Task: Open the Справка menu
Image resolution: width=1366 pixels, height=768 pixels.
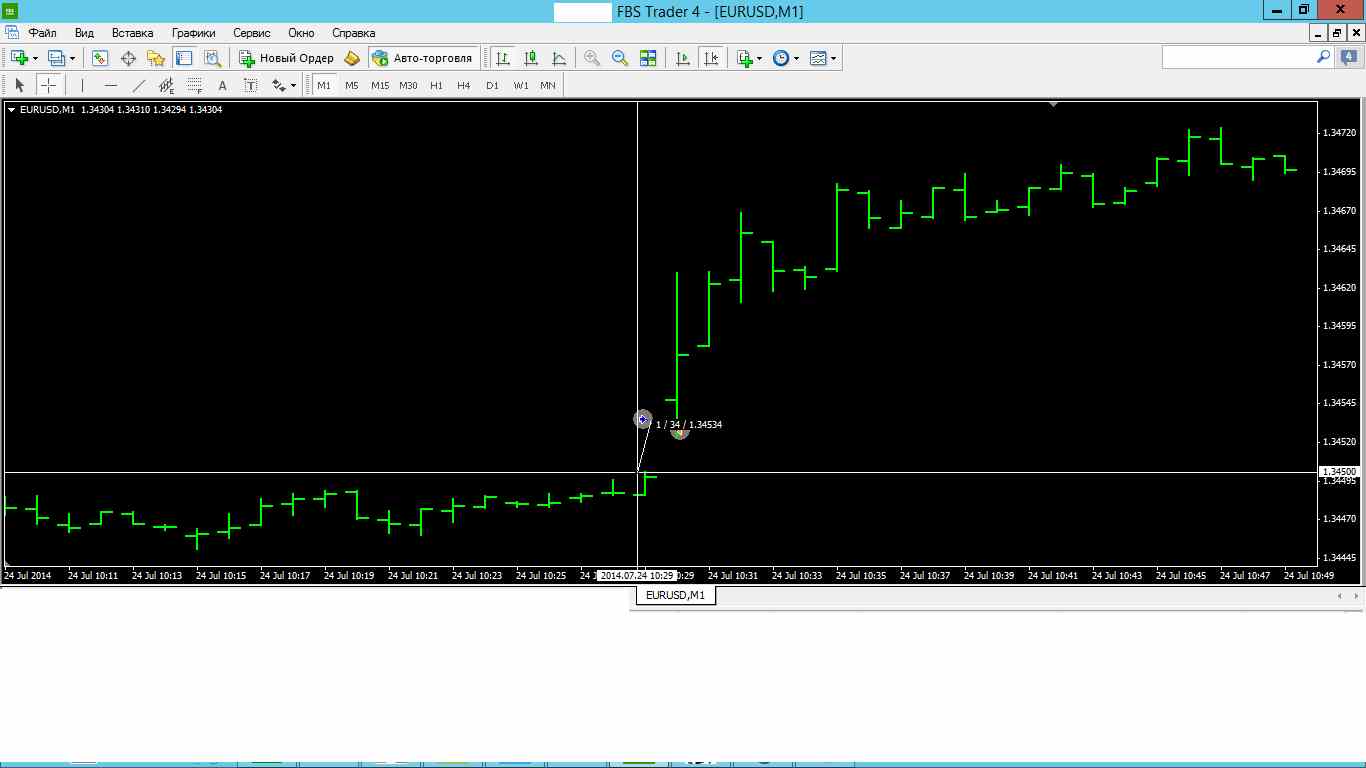Action: point(354,33)
